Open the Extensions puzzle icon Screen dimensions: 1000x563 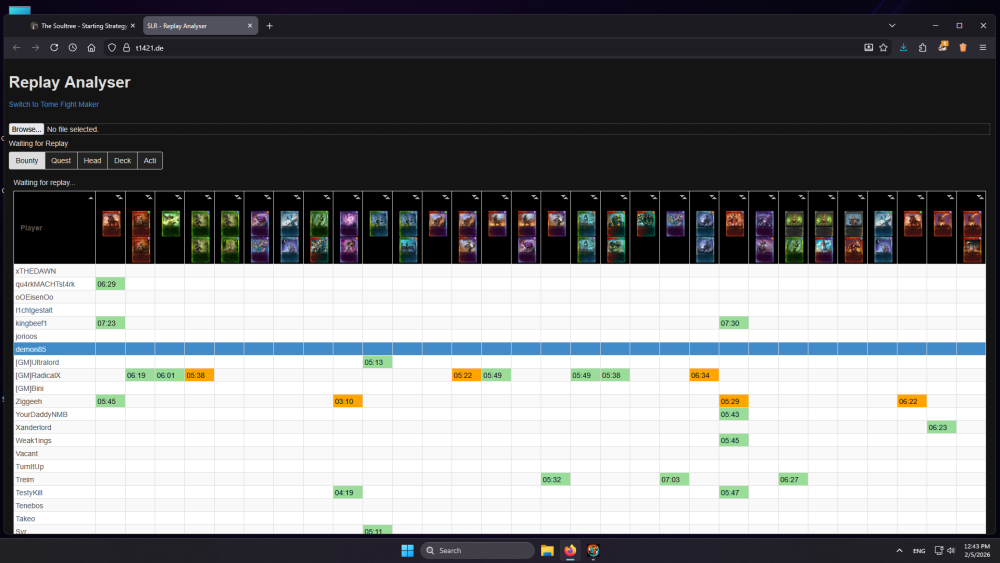click(923, 47)
